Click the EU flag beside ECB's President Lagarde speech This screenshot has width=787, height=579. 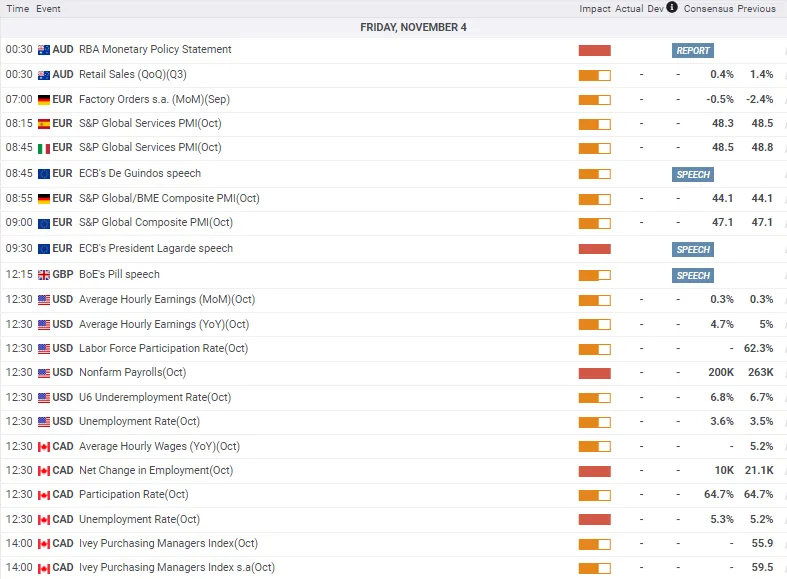tap(44, 249)
